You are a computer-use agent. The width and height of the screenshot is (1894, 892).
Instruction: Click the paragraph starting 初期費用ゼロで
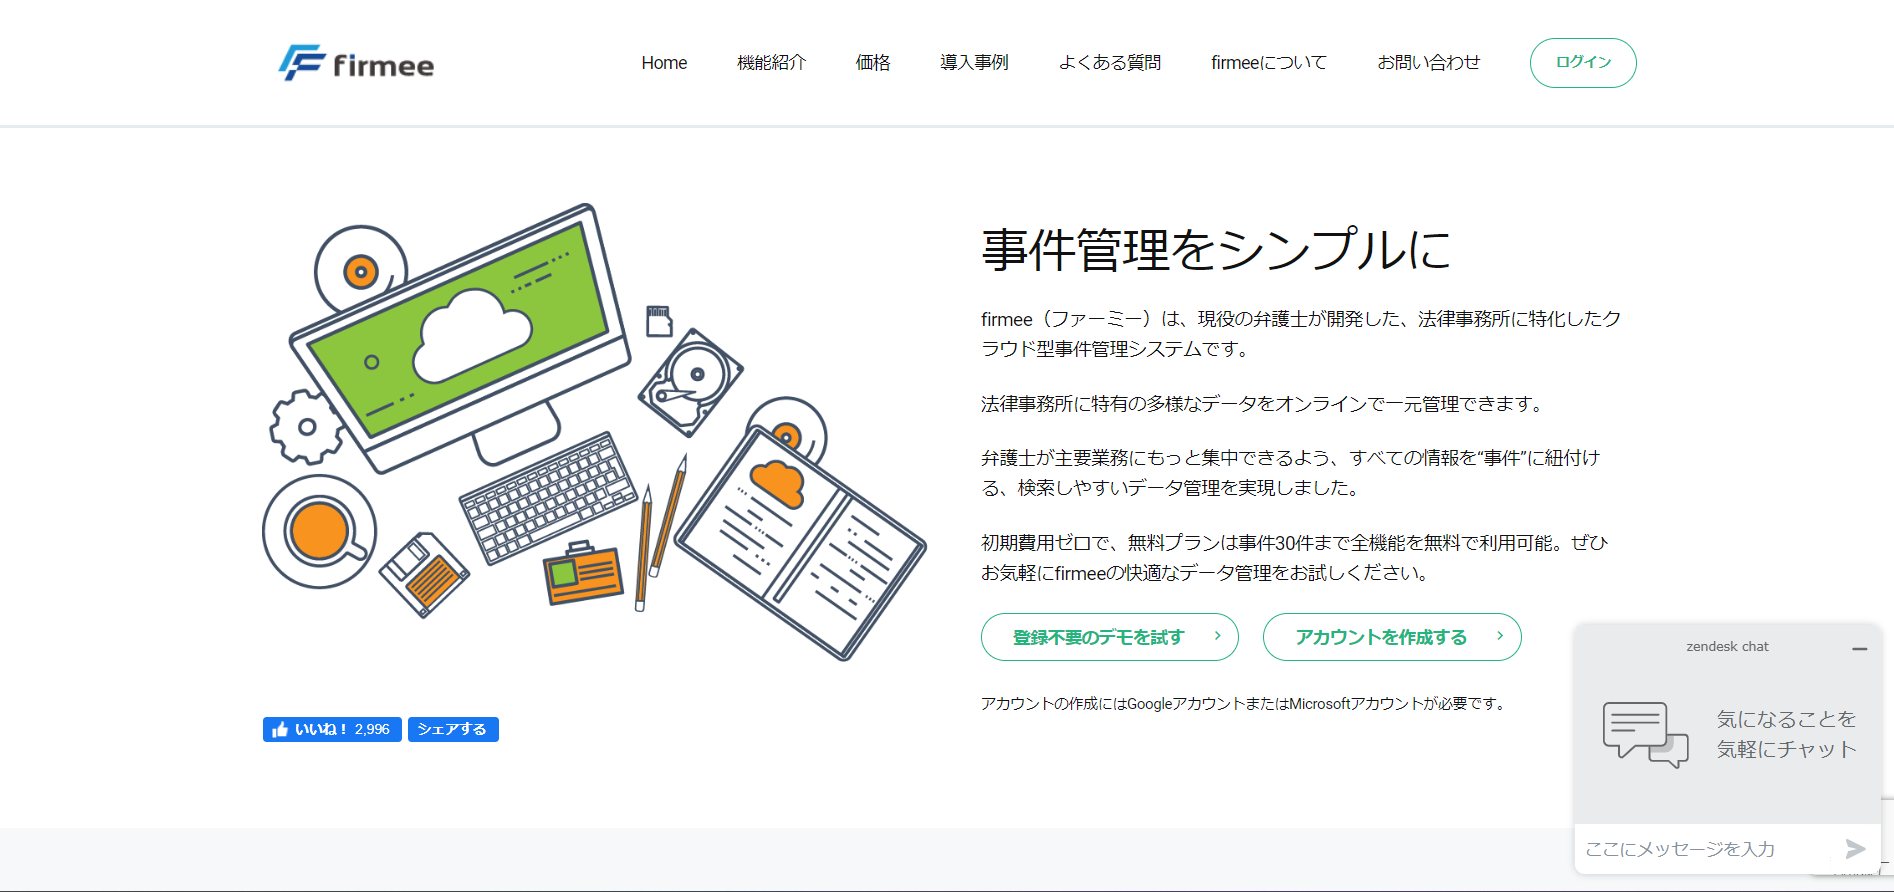point(1294,558)
